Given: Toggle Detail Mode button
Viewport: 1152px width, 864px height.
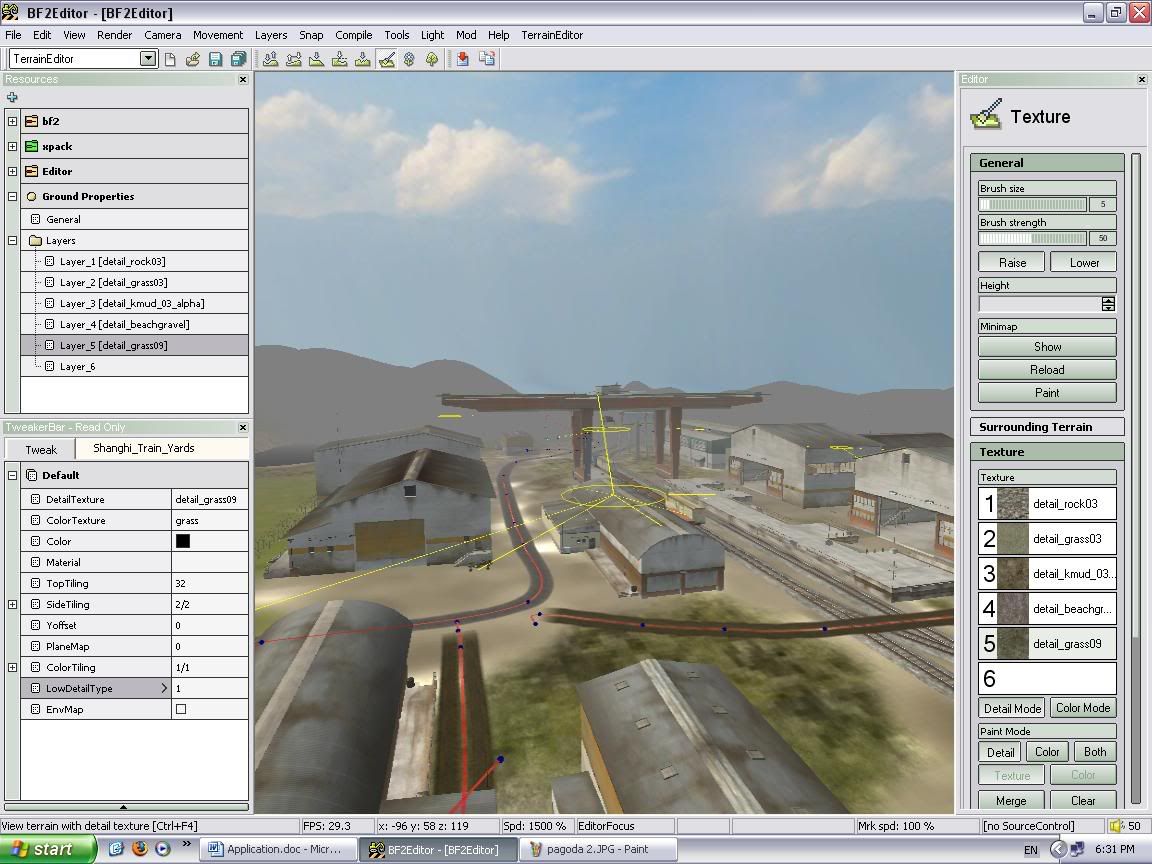Looking at the screenshot, I should click(1012, 708).
